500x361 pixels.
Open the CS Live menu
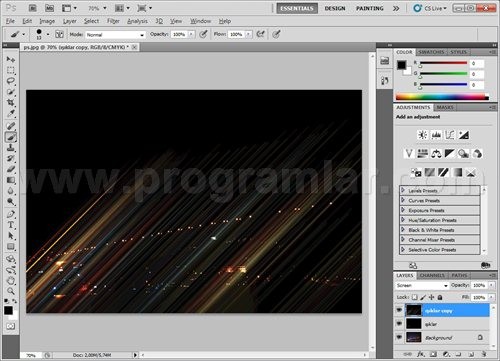point(430,8)
